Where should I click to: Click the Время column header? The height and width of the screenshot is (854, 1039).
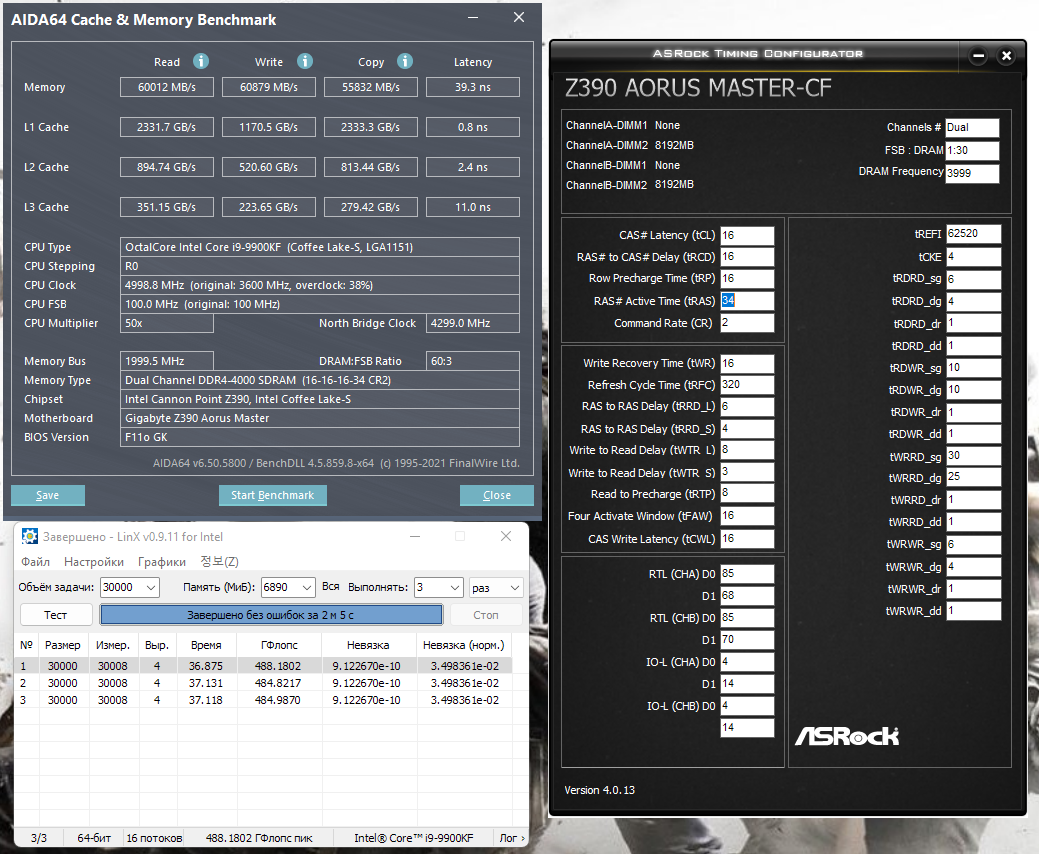point(206,645)
